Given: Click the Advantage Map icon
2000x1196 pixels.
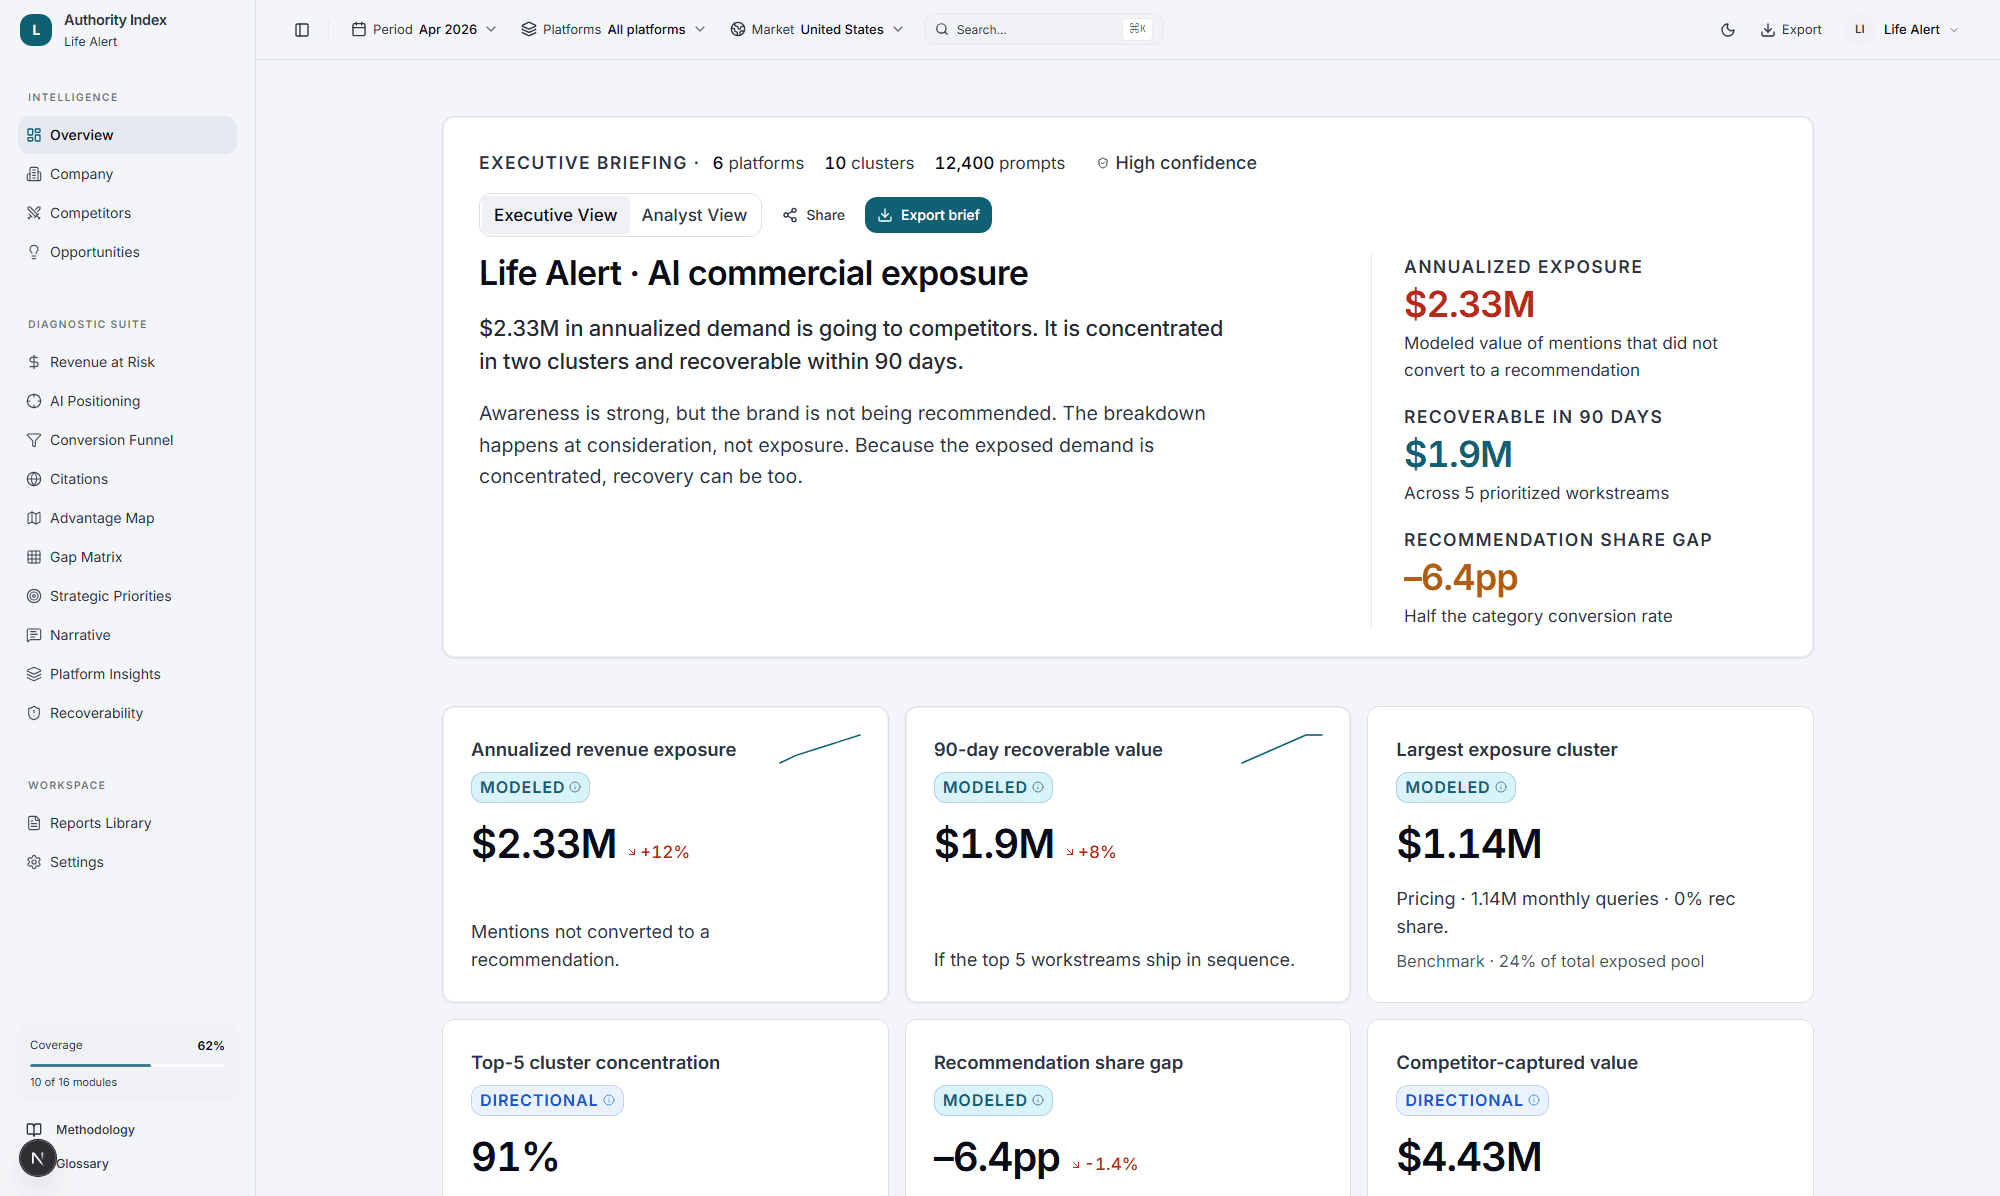Looking at the screenshot, I should [34, 518].
